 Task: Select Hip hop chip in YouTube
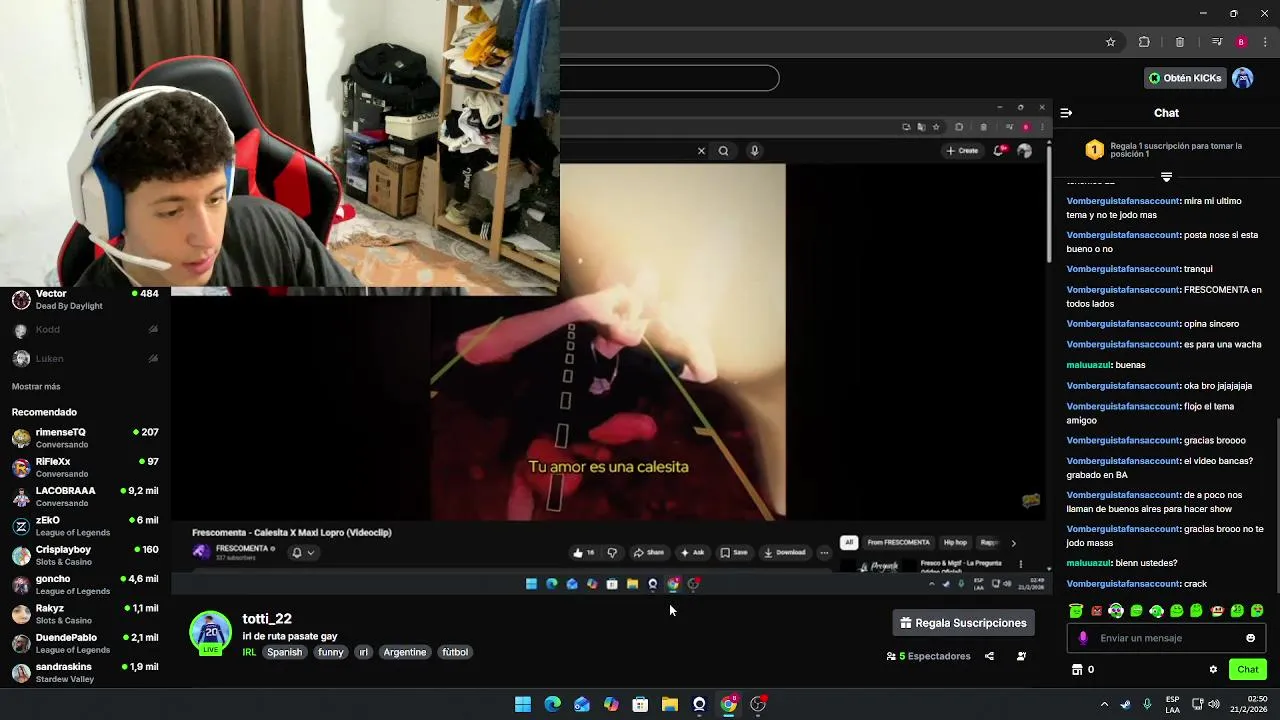[x=955, y=543]
